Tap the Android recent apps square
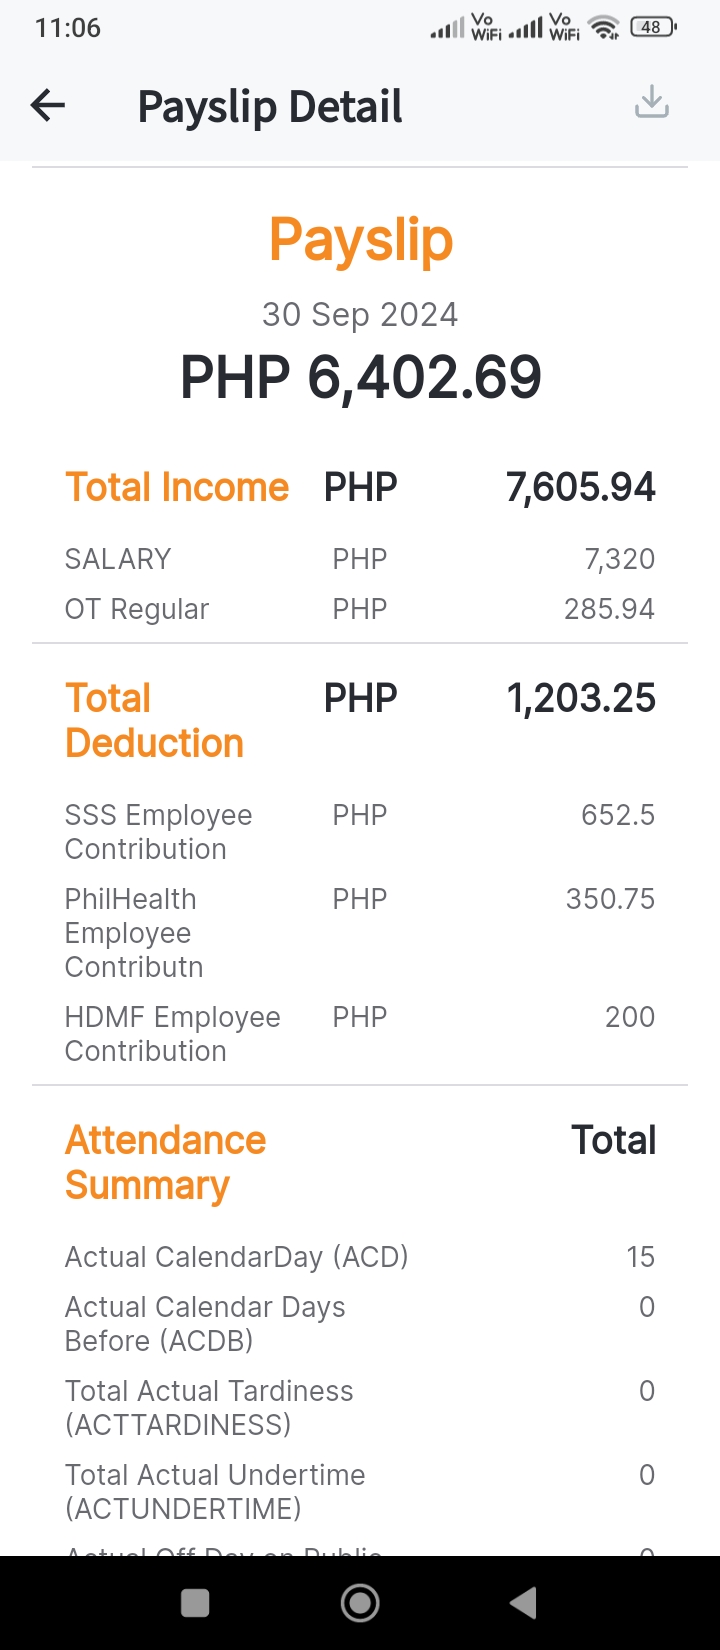 (x=195, y=1603)
